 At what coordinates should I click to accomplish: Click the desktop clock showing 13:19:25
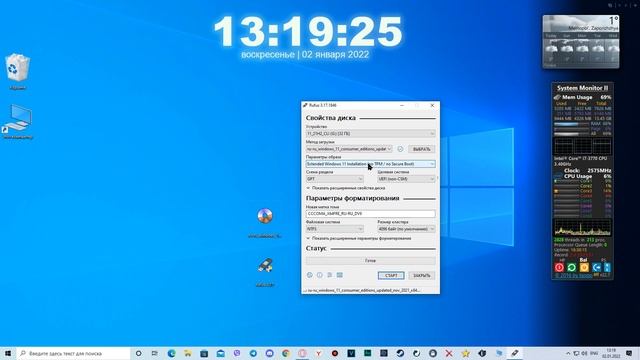pos(308,32)
